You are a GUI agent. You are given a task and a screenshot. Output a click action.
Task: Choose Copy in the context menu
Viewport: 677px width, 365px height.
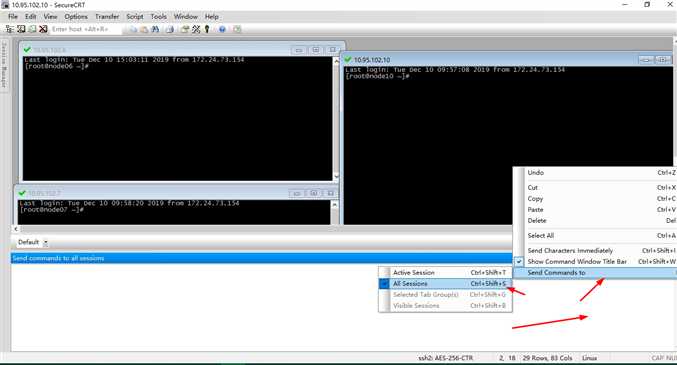pos(595,199)
